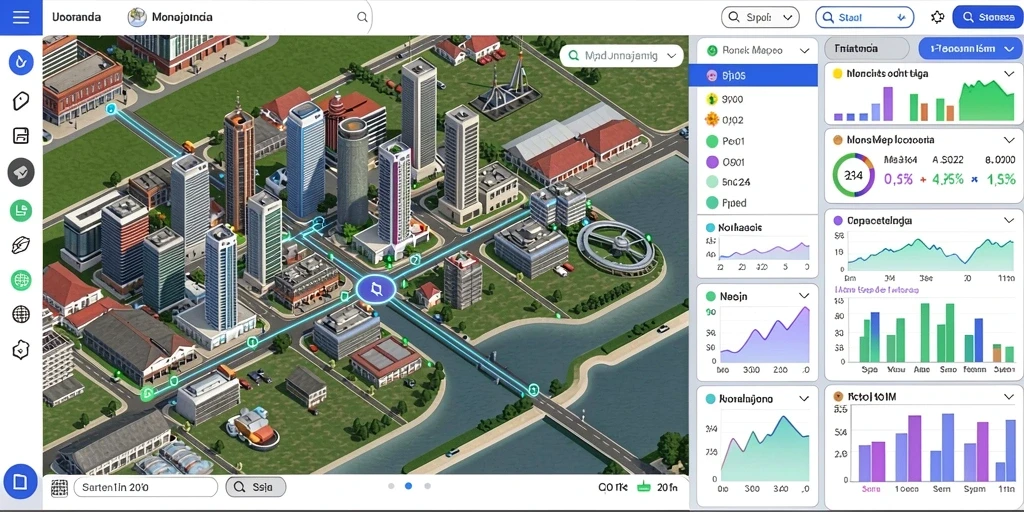Click the save disk sidebar icon

pos(21,136)
